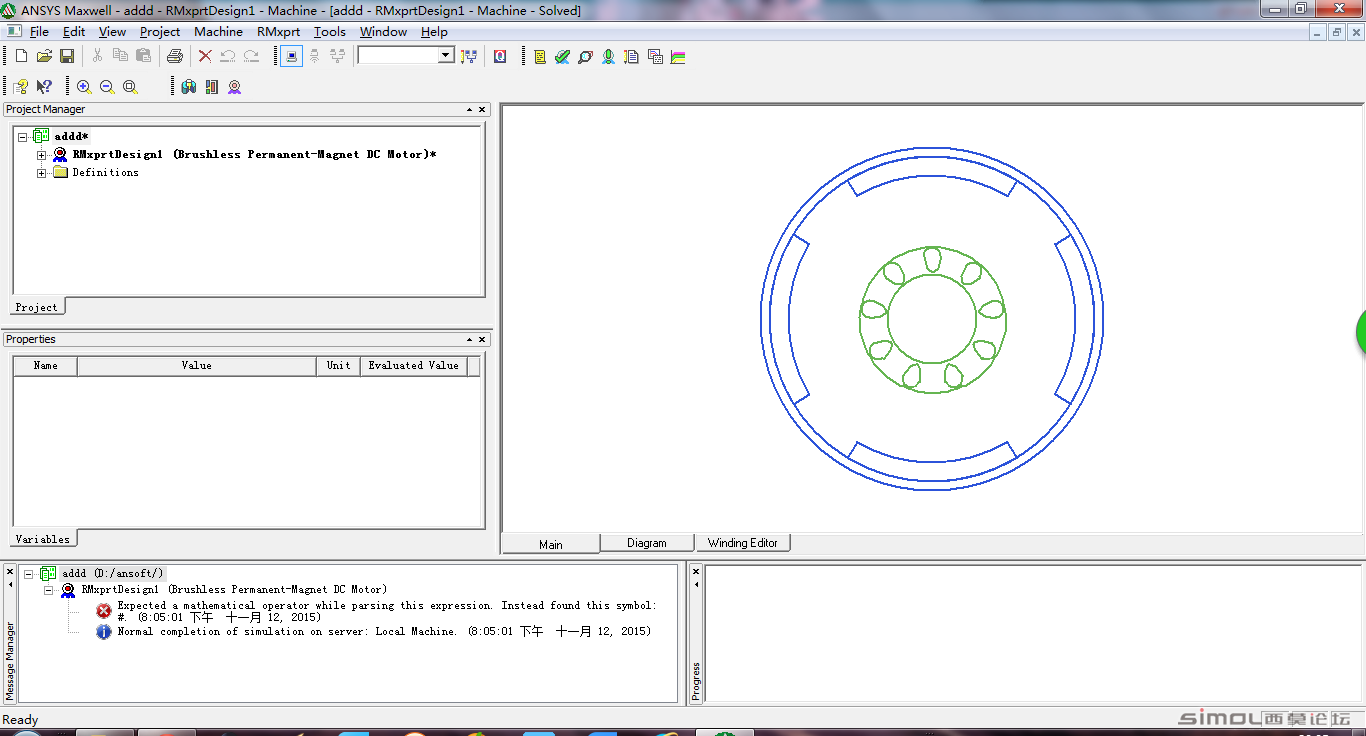Switch to the Winding Editor tab
This screenshot has height=736, width=1366.
click(x=743, y=543)
